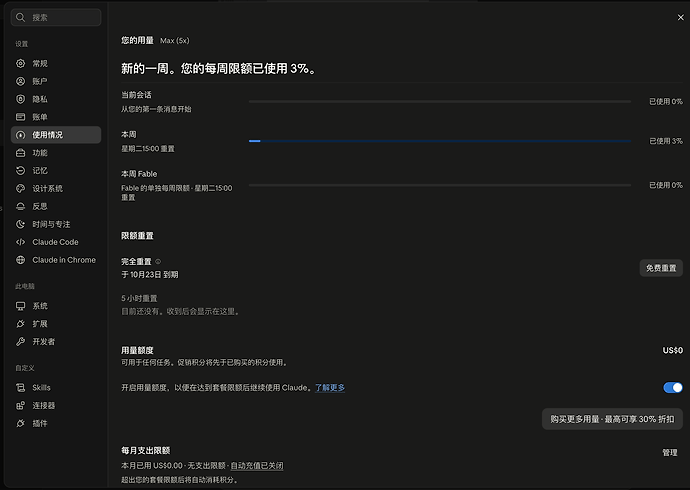
Task: Click the Skills scroll icon
Action: click(x=21, y=388)
